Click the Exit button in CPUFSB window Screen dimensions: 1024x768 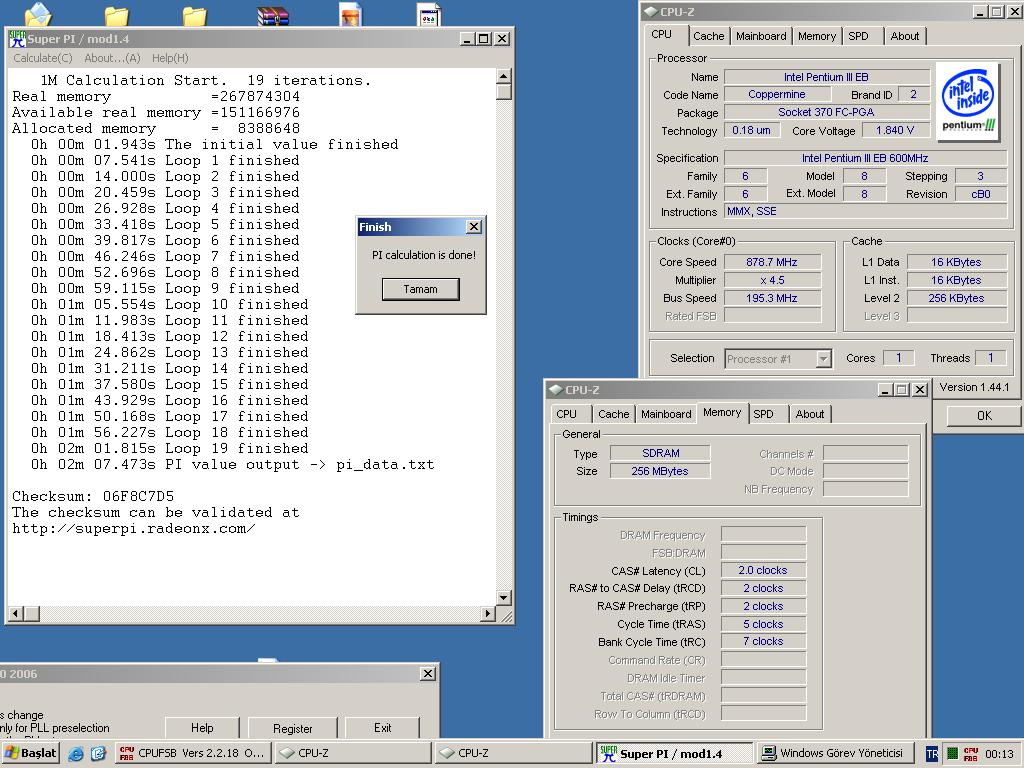pos(383,728)
